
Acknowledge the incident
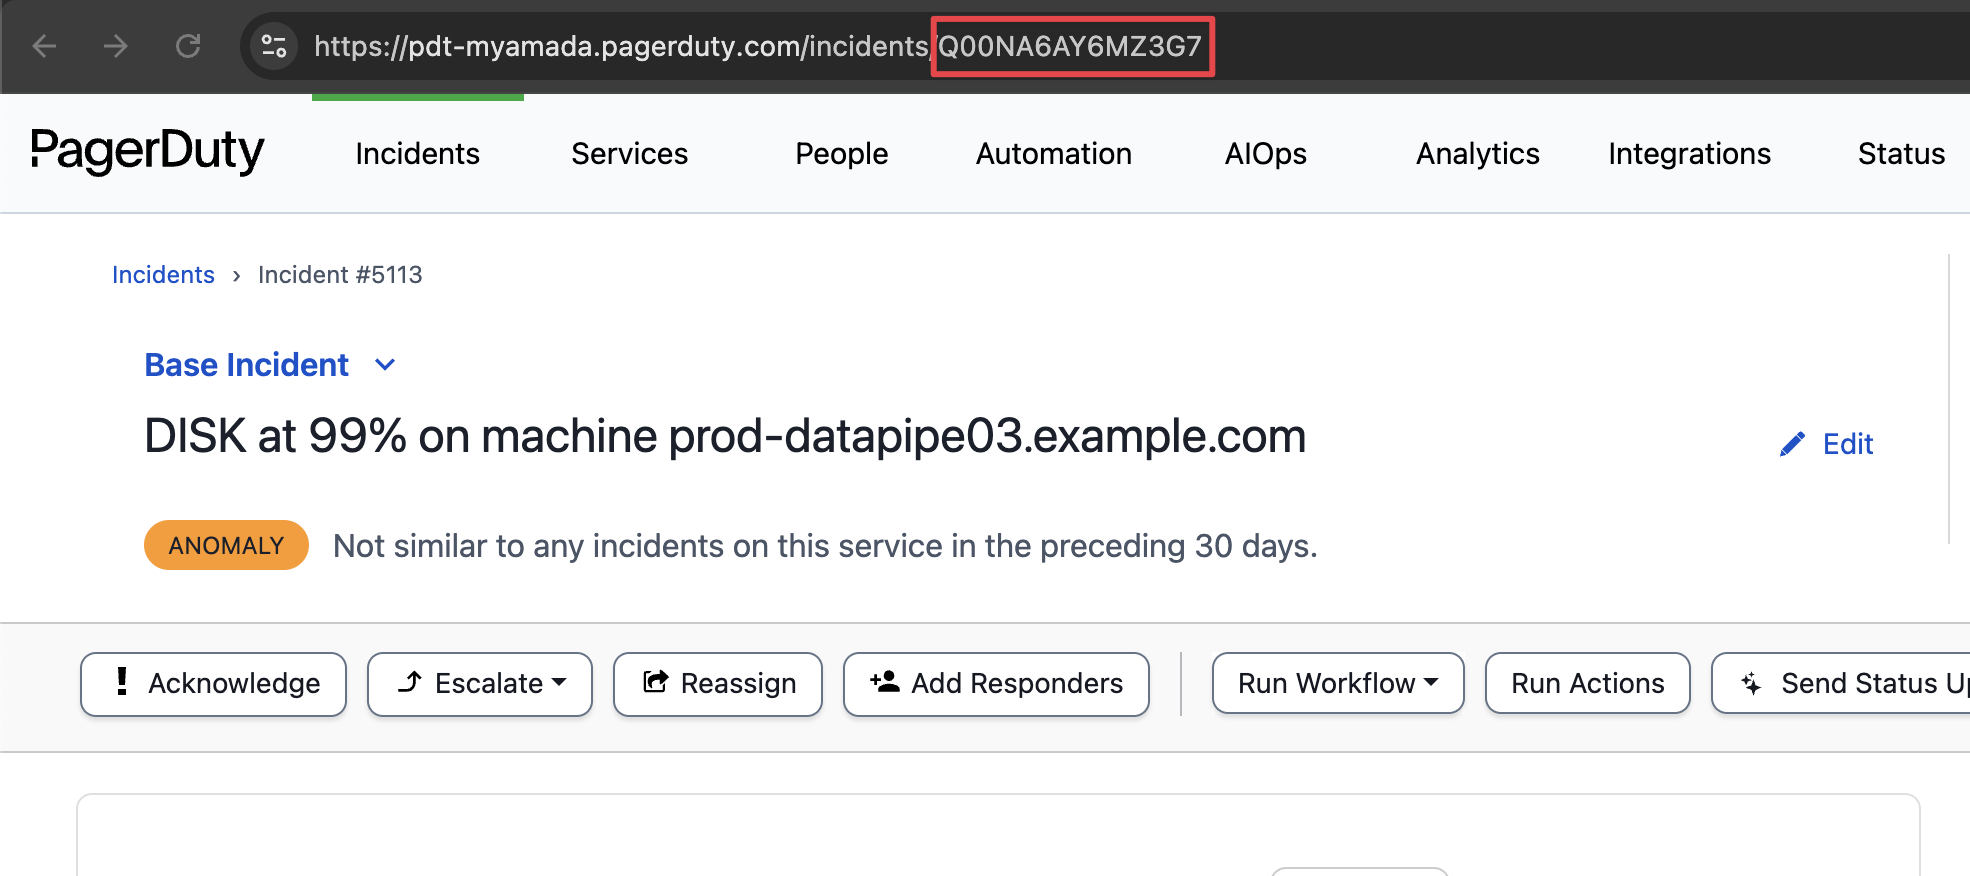coord(214,684)
